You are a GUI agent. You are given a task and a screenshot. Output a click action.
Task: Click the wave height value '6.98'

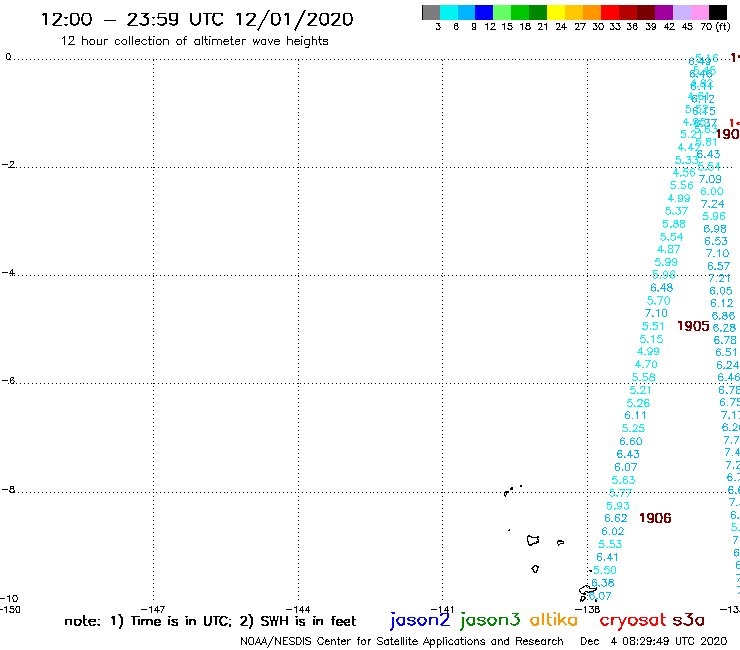coord(715,229)
